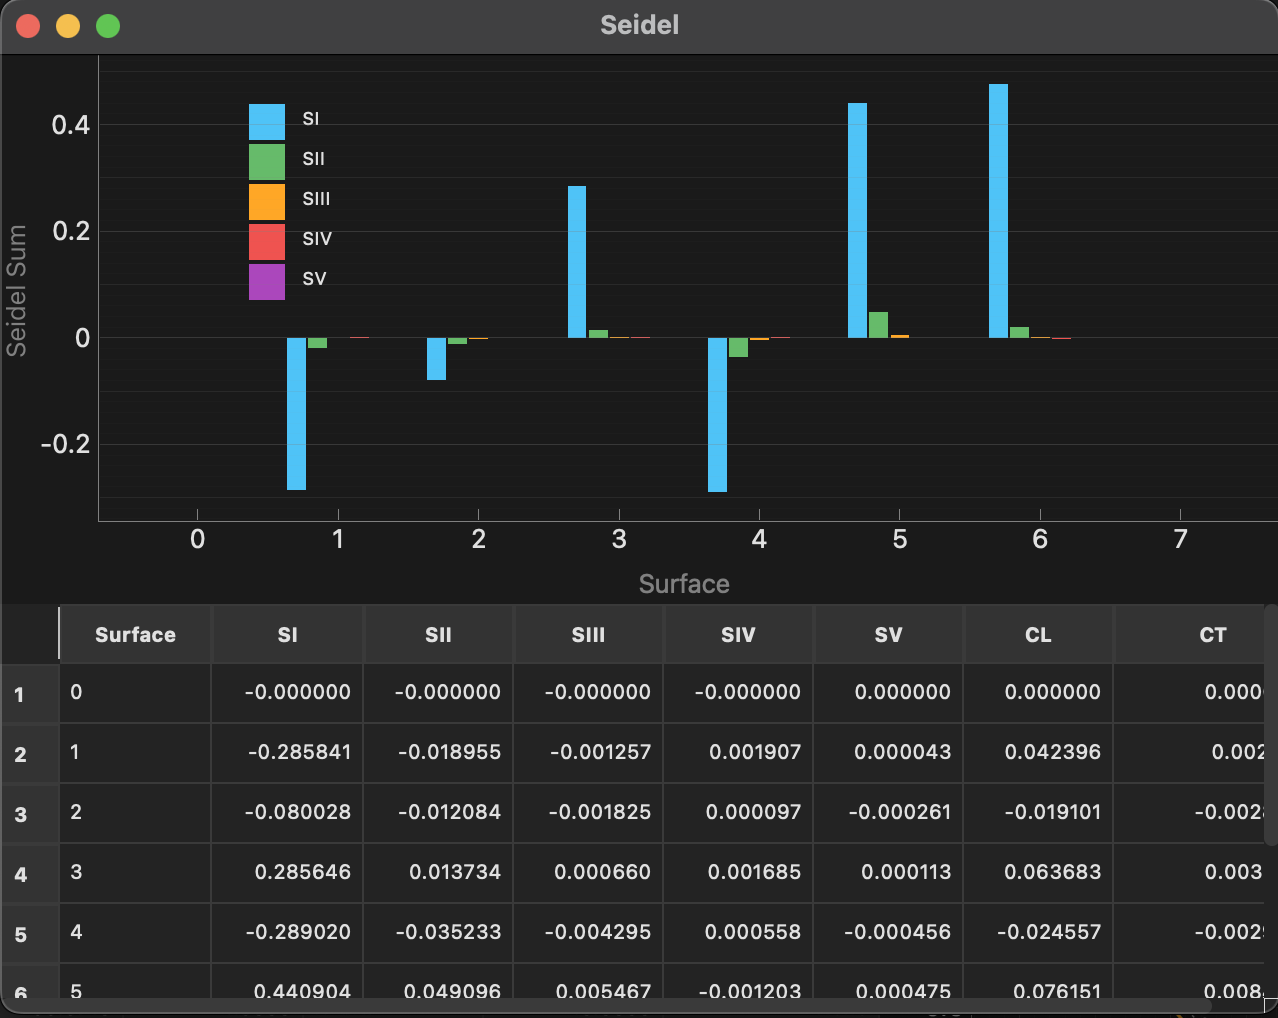The image size is (1278, 1018).
Task: Click the SIV column header
Action: [738, 635]
